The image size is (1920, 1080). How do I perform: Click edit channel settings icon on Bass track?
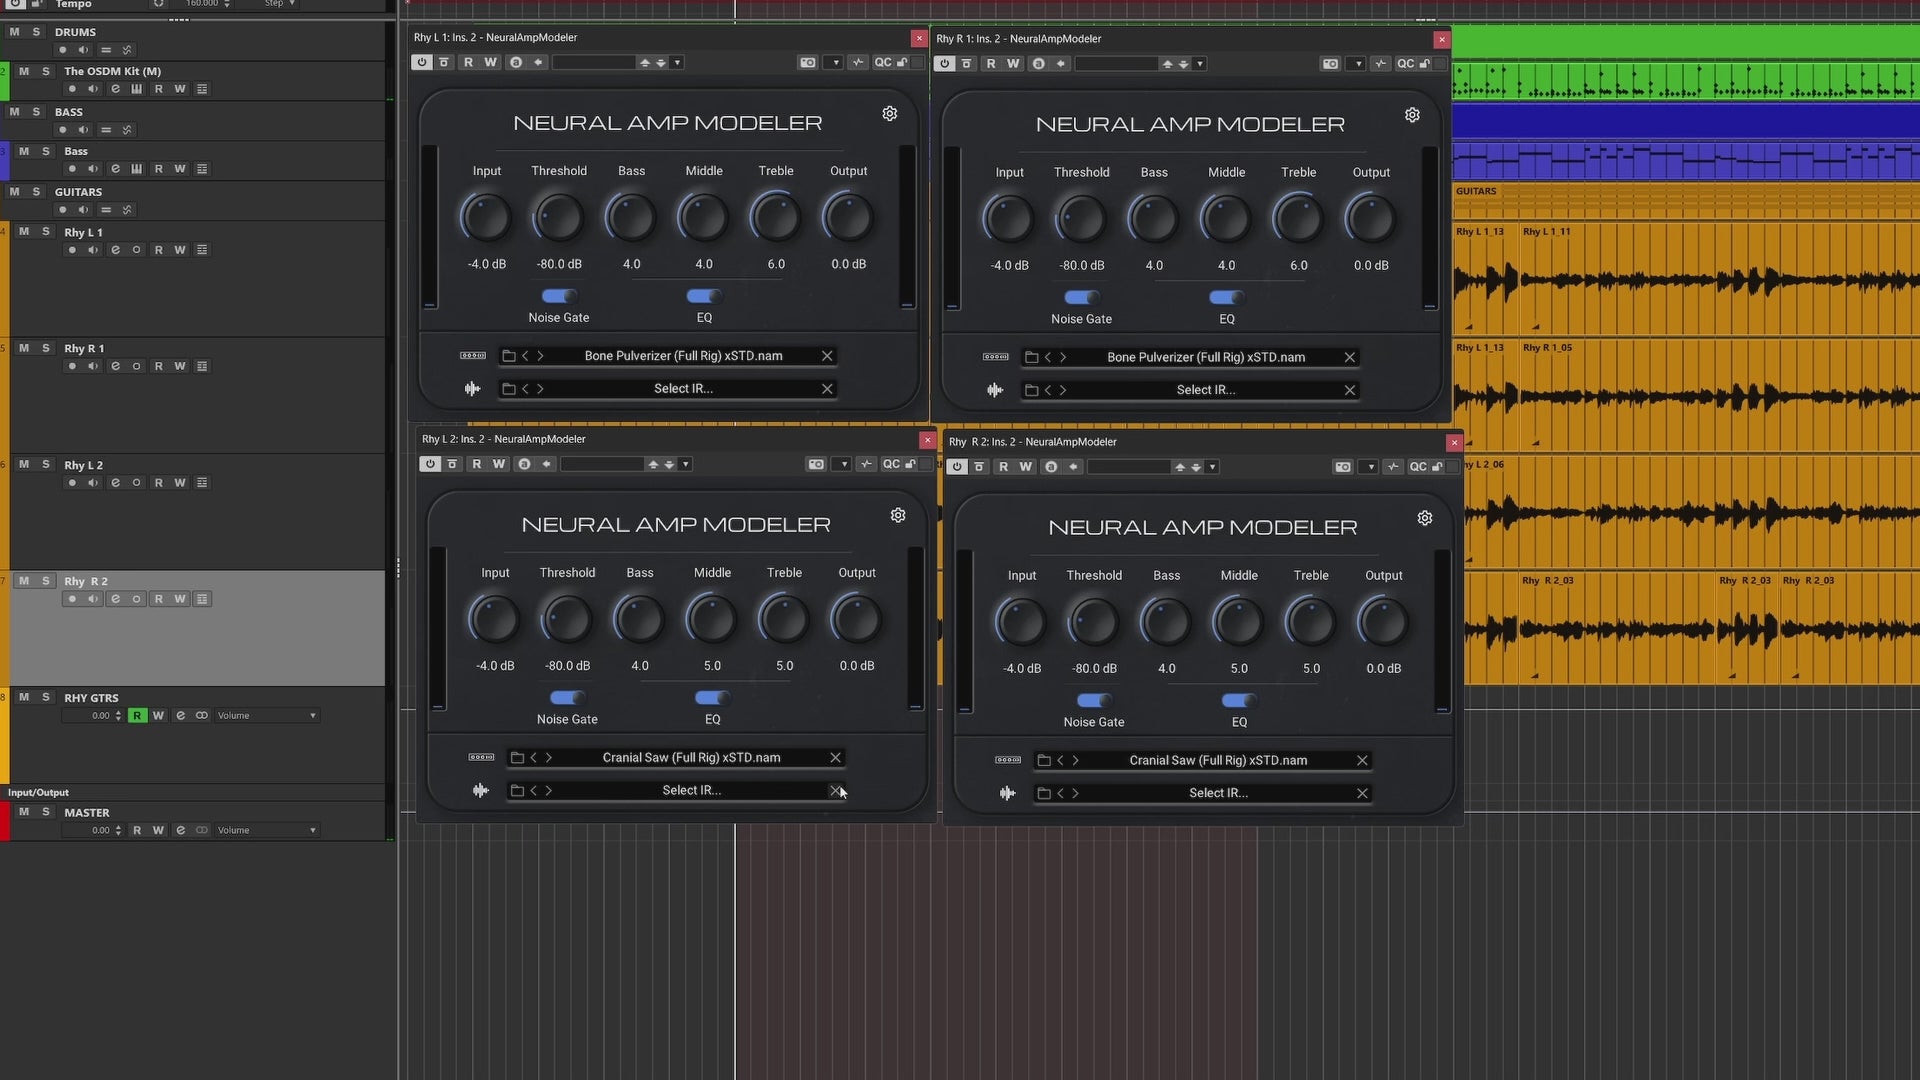coord(115,169)
